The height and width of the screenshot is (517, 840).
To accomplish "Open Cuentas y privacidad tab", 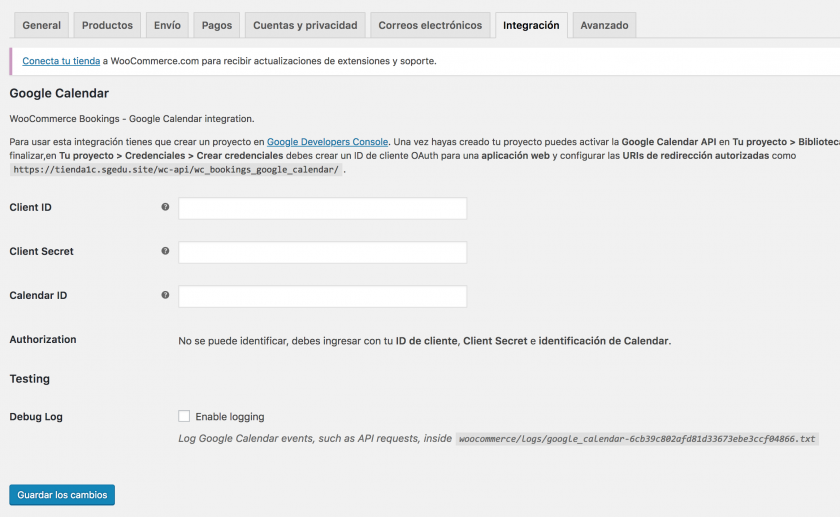I will tap(305, 25).
